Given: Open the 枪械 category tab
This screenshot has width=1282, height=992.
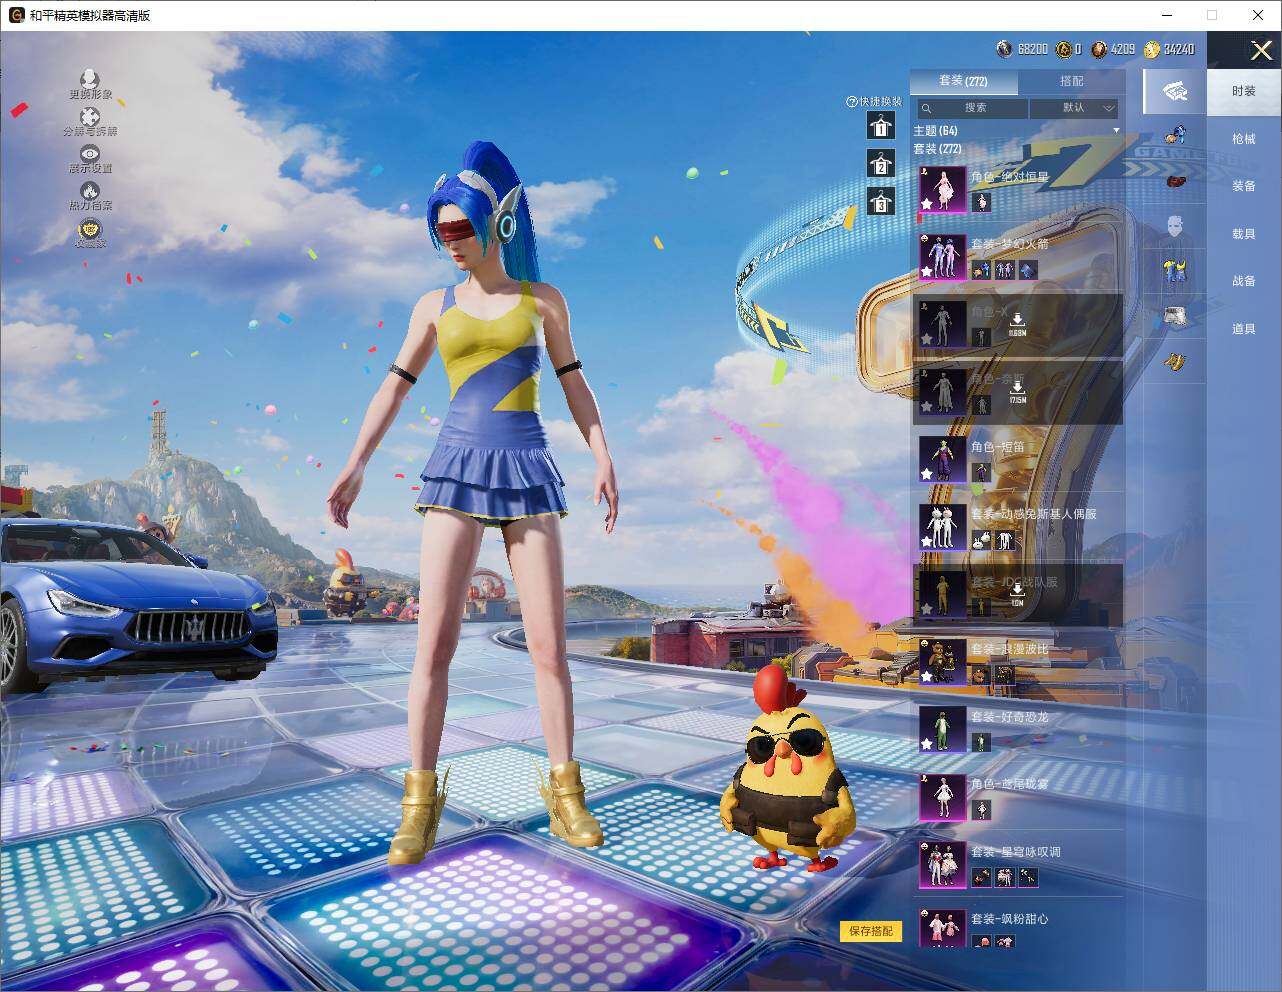Looking at the screenshot, I should (1243, 139).
